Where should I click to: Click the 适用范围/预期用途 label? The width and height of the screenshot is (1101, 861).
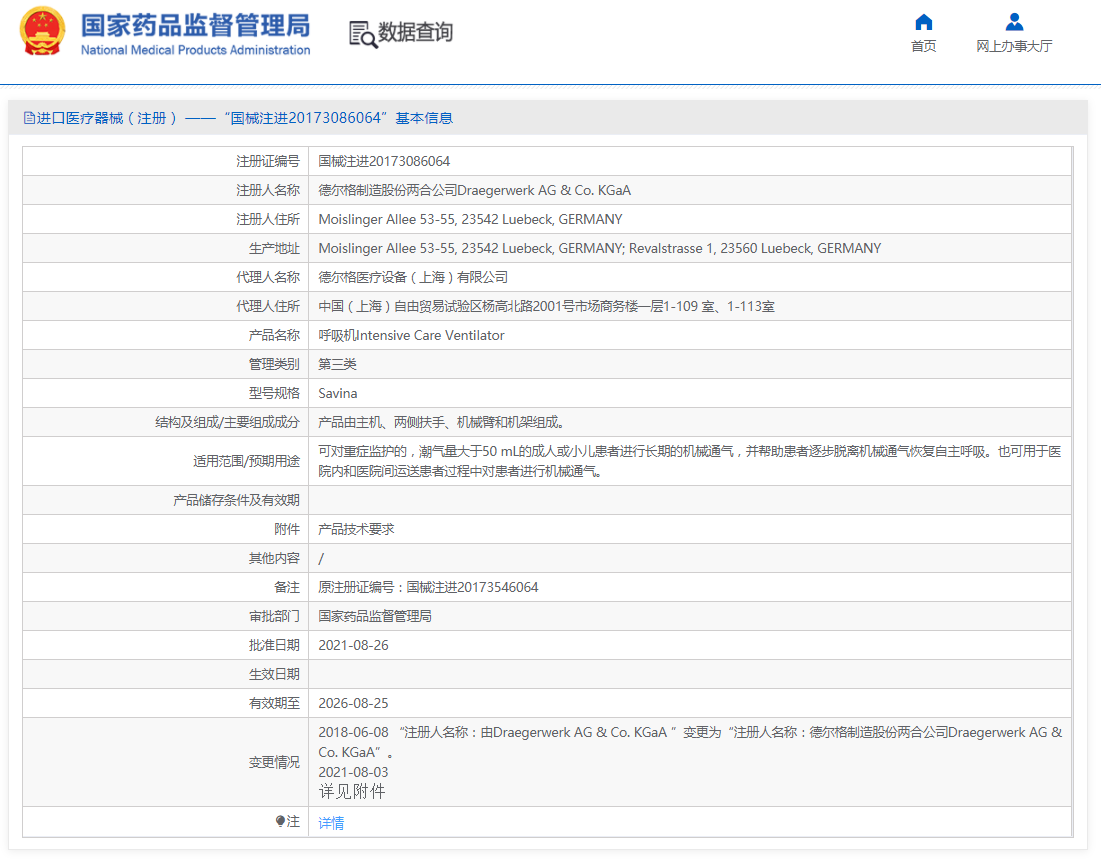246,461
